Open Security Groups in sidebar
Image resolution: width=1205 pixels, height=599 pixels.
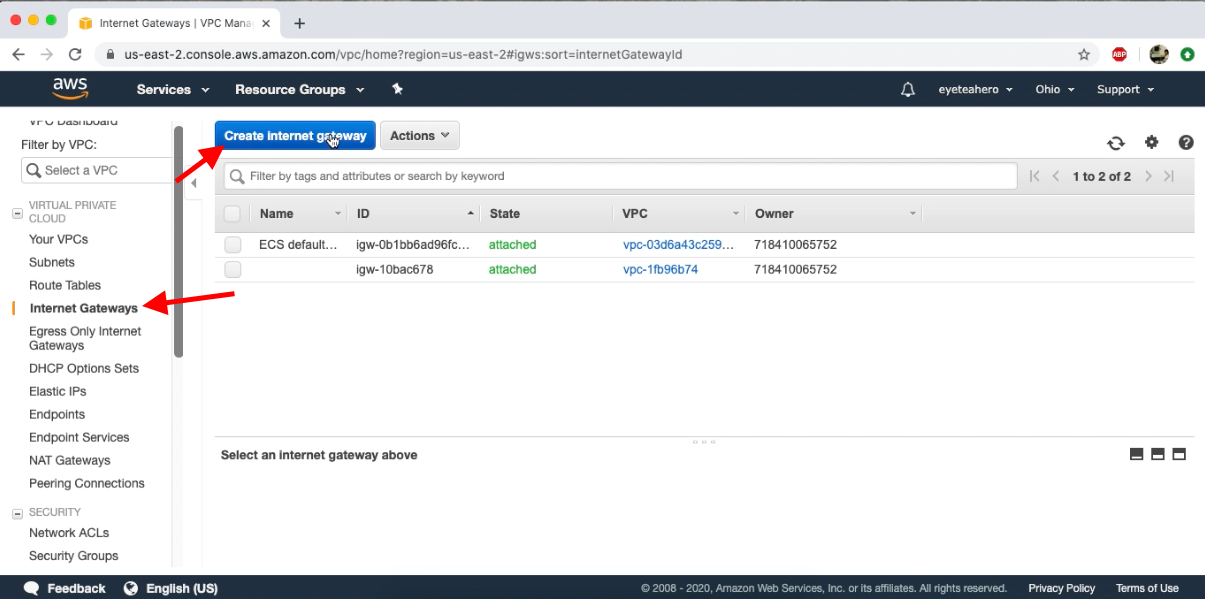coord(73,556)
